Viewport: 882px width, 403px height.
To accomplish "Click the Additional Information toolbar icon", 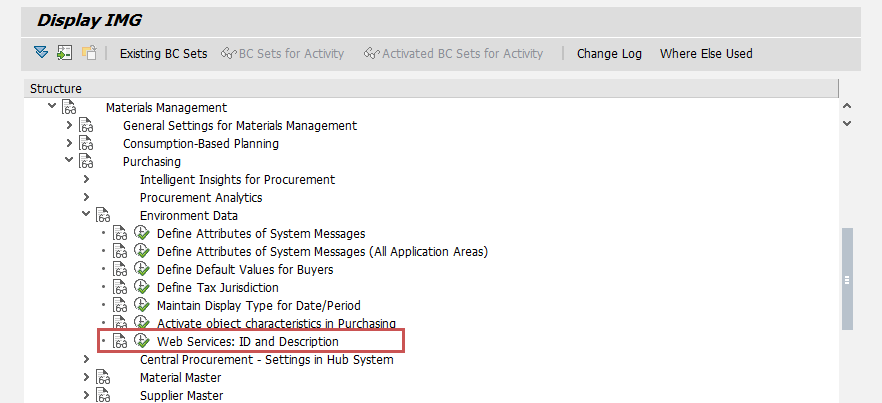I will 89,53.
